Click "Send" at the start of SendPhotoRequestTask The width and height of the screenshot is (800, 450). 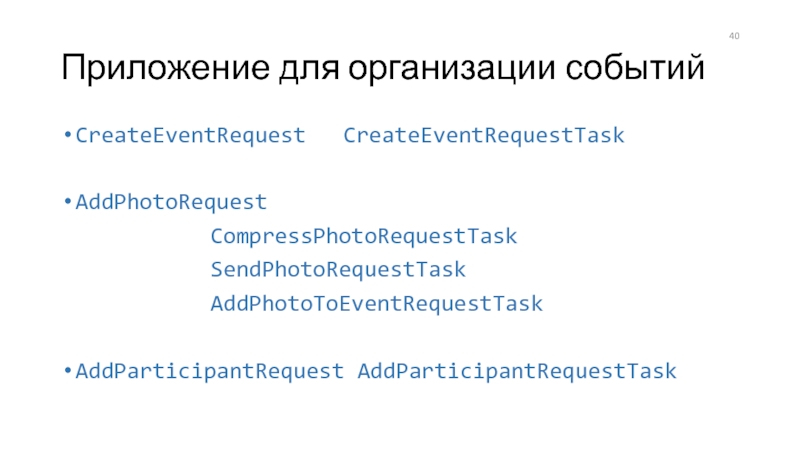pyautogui.click(x=236, y=269)
